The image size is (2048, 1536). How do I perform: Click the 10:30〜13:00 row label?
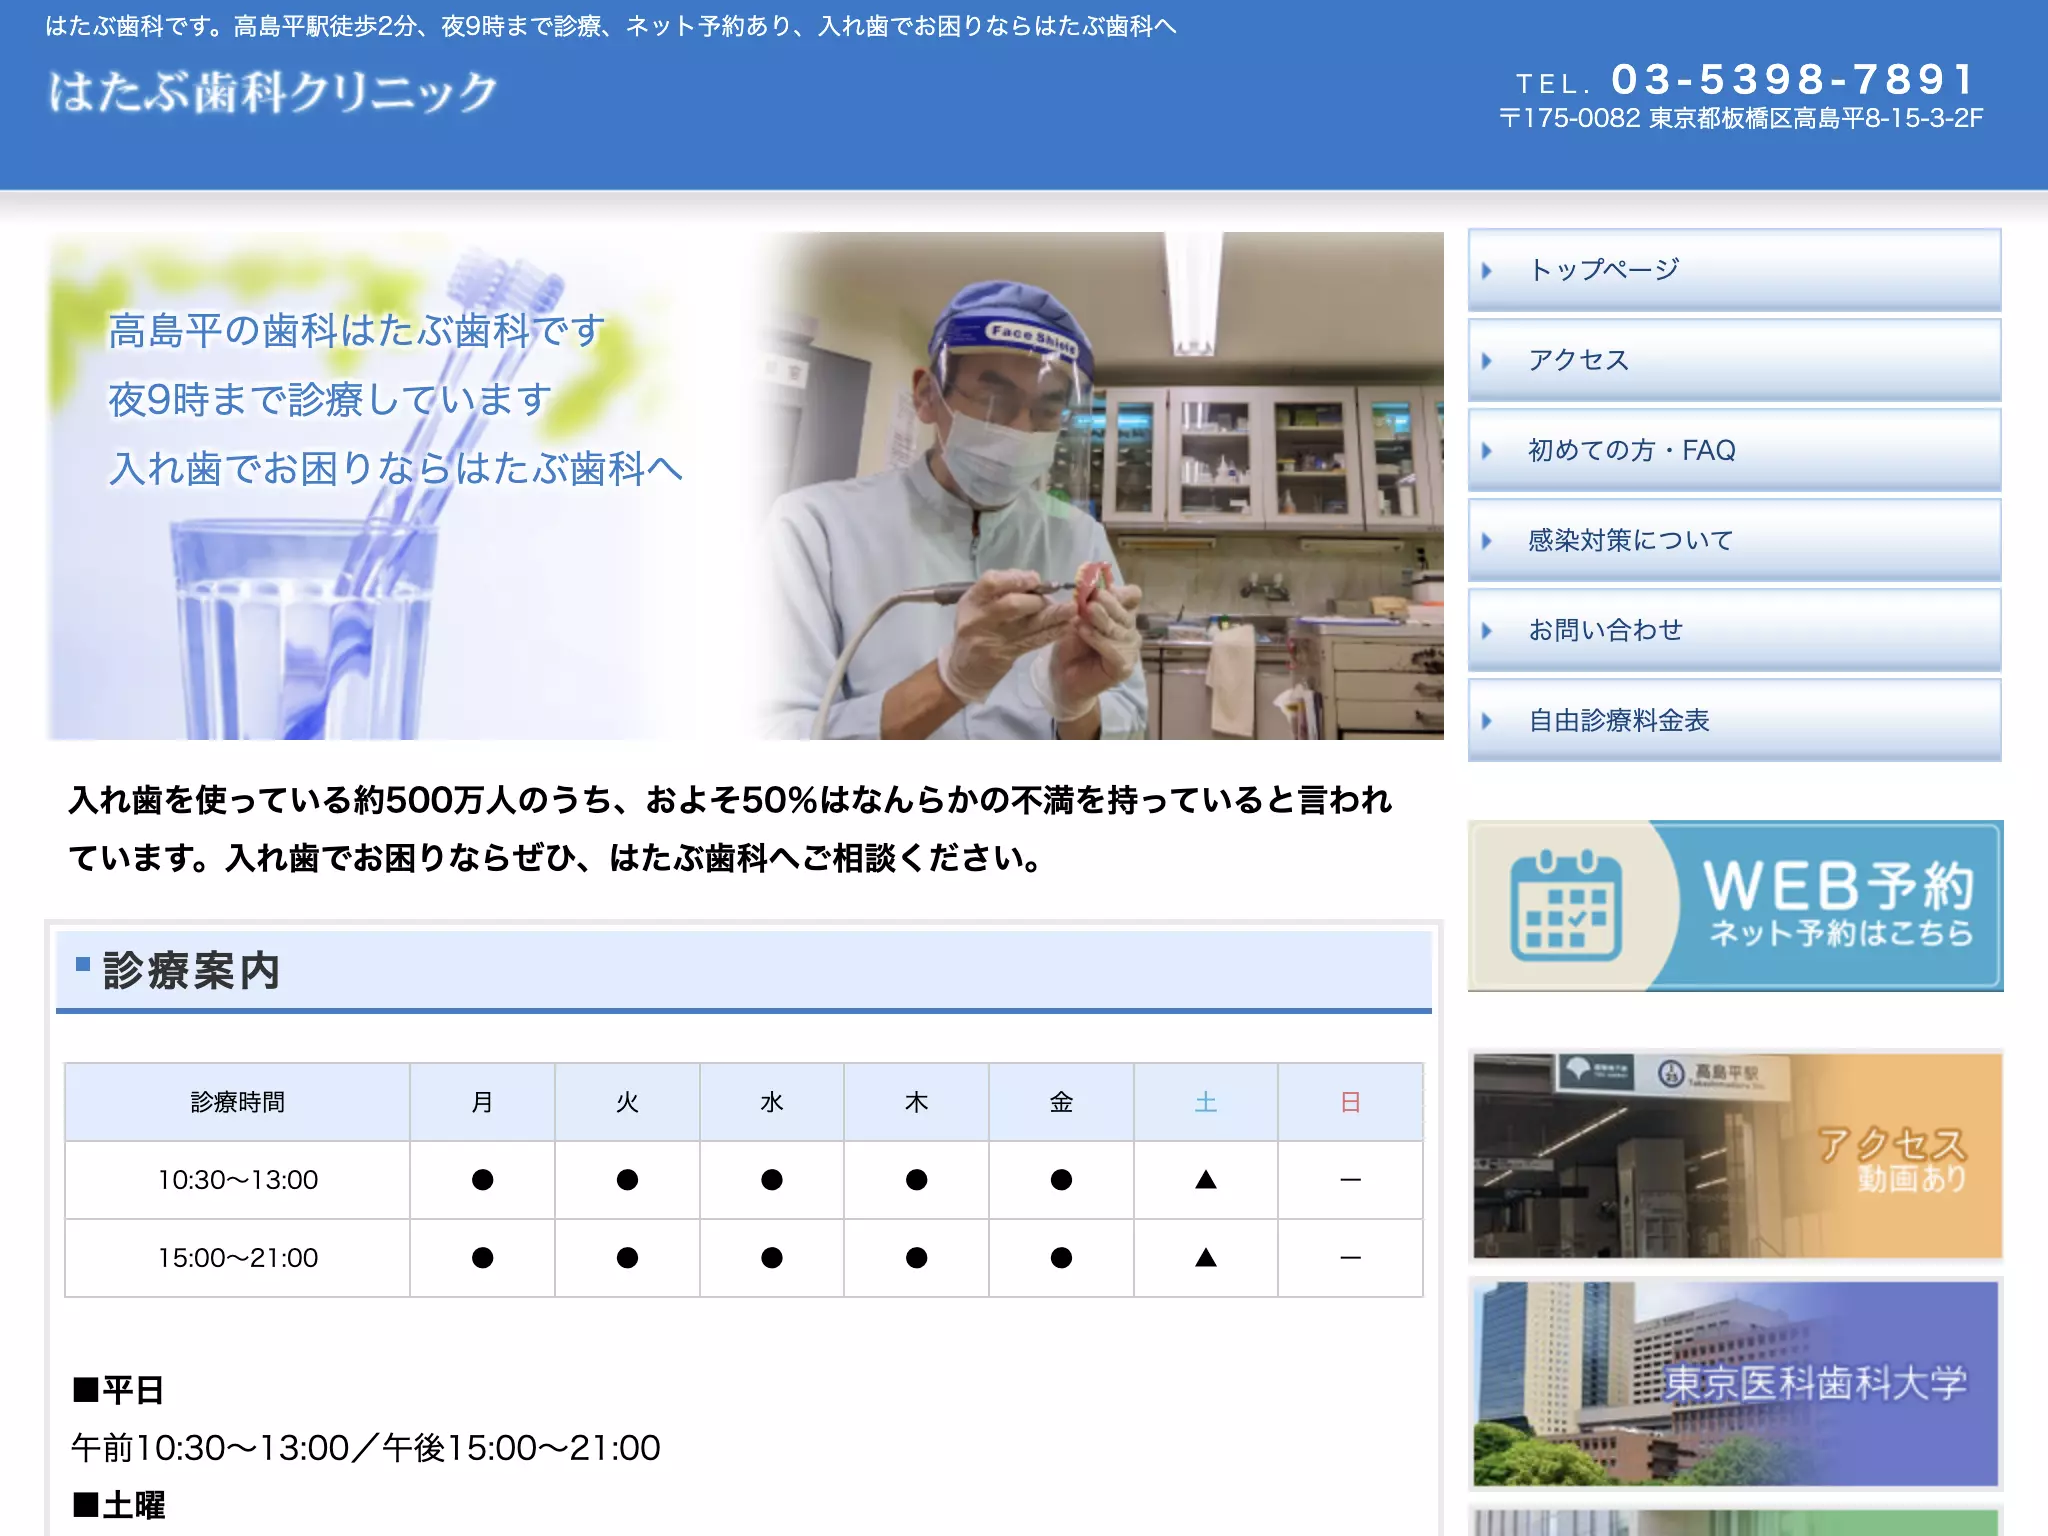coord(237,1180)
